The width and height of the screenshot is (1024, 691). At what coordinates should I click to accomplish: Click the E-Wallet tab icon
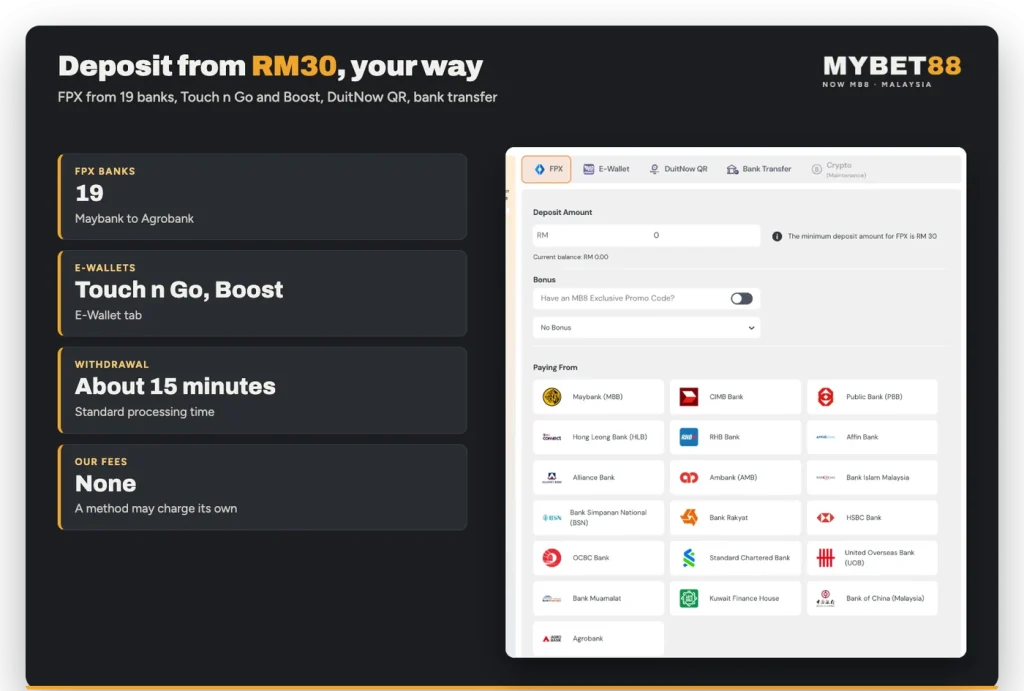[x=588, y=169]
